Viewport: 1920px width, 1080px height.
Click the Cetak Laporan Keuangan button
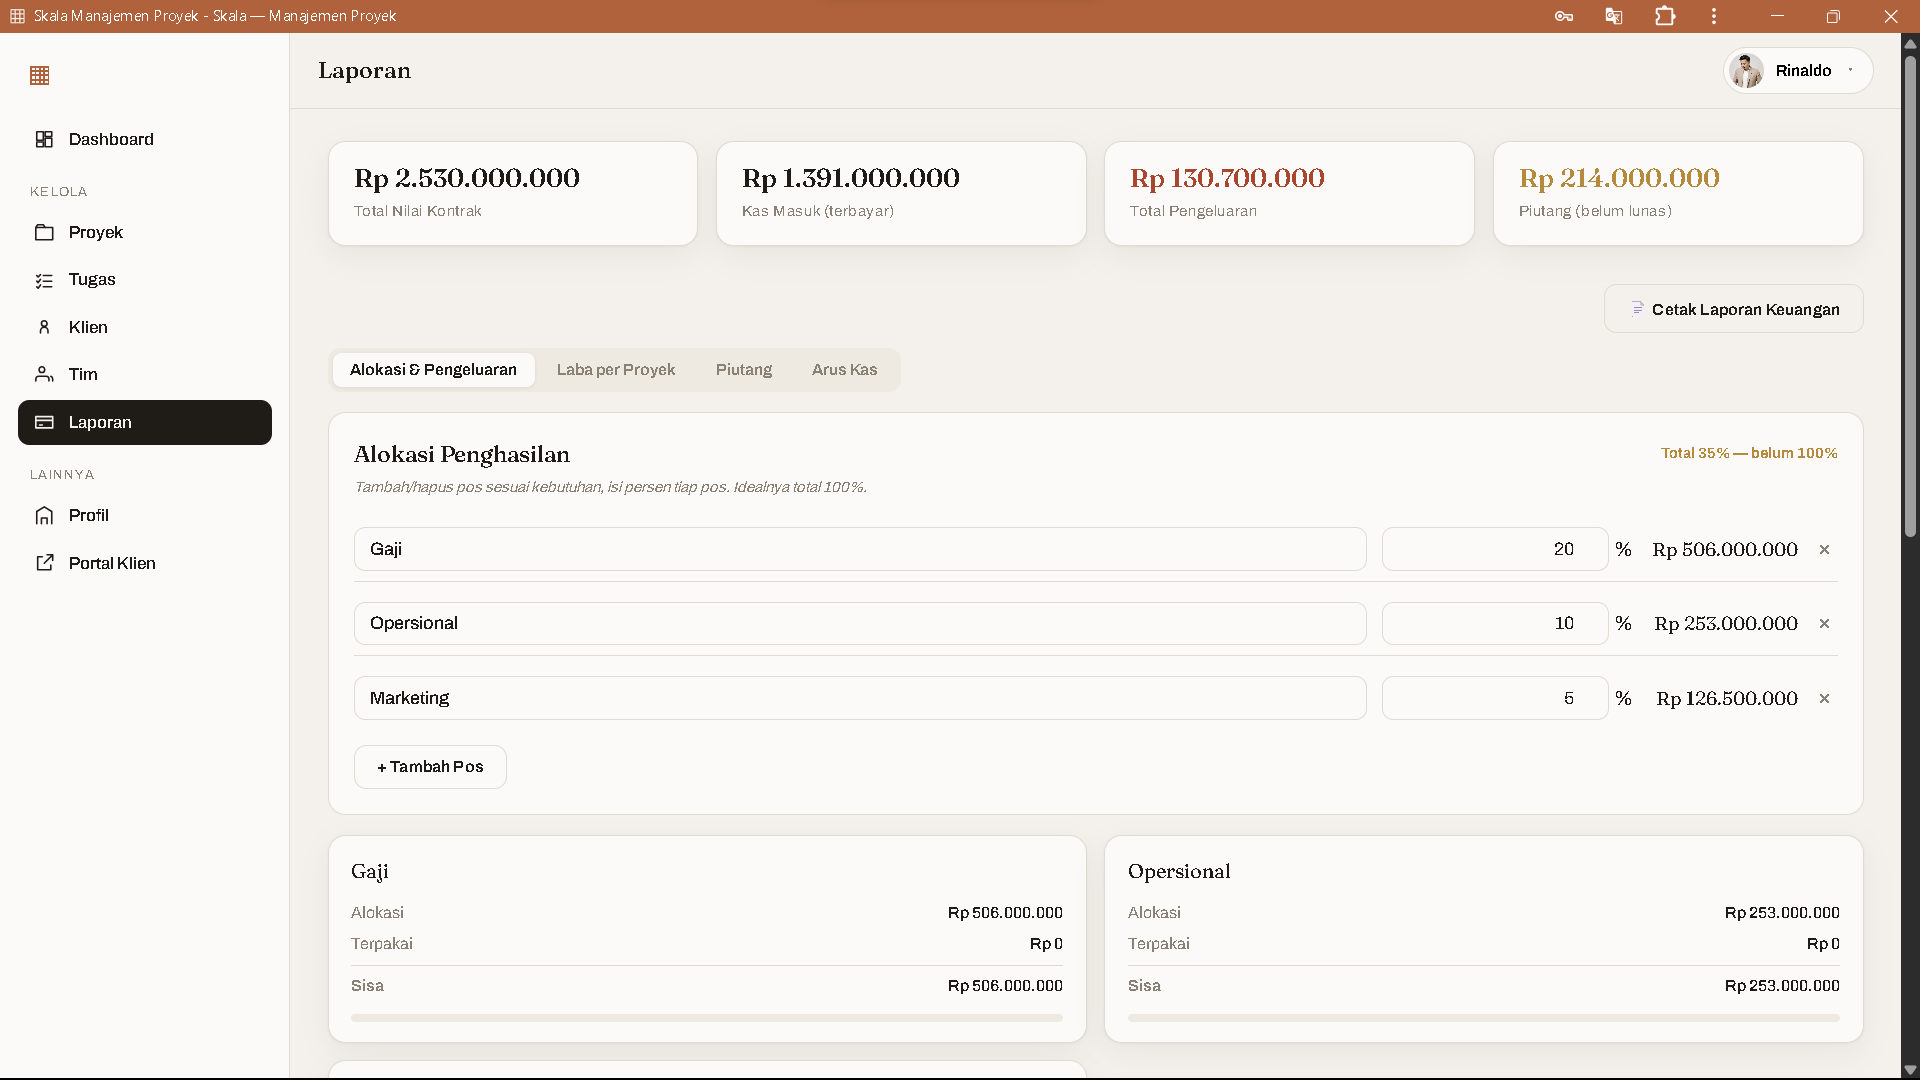pyautogui.click(x=1733, y=309)
